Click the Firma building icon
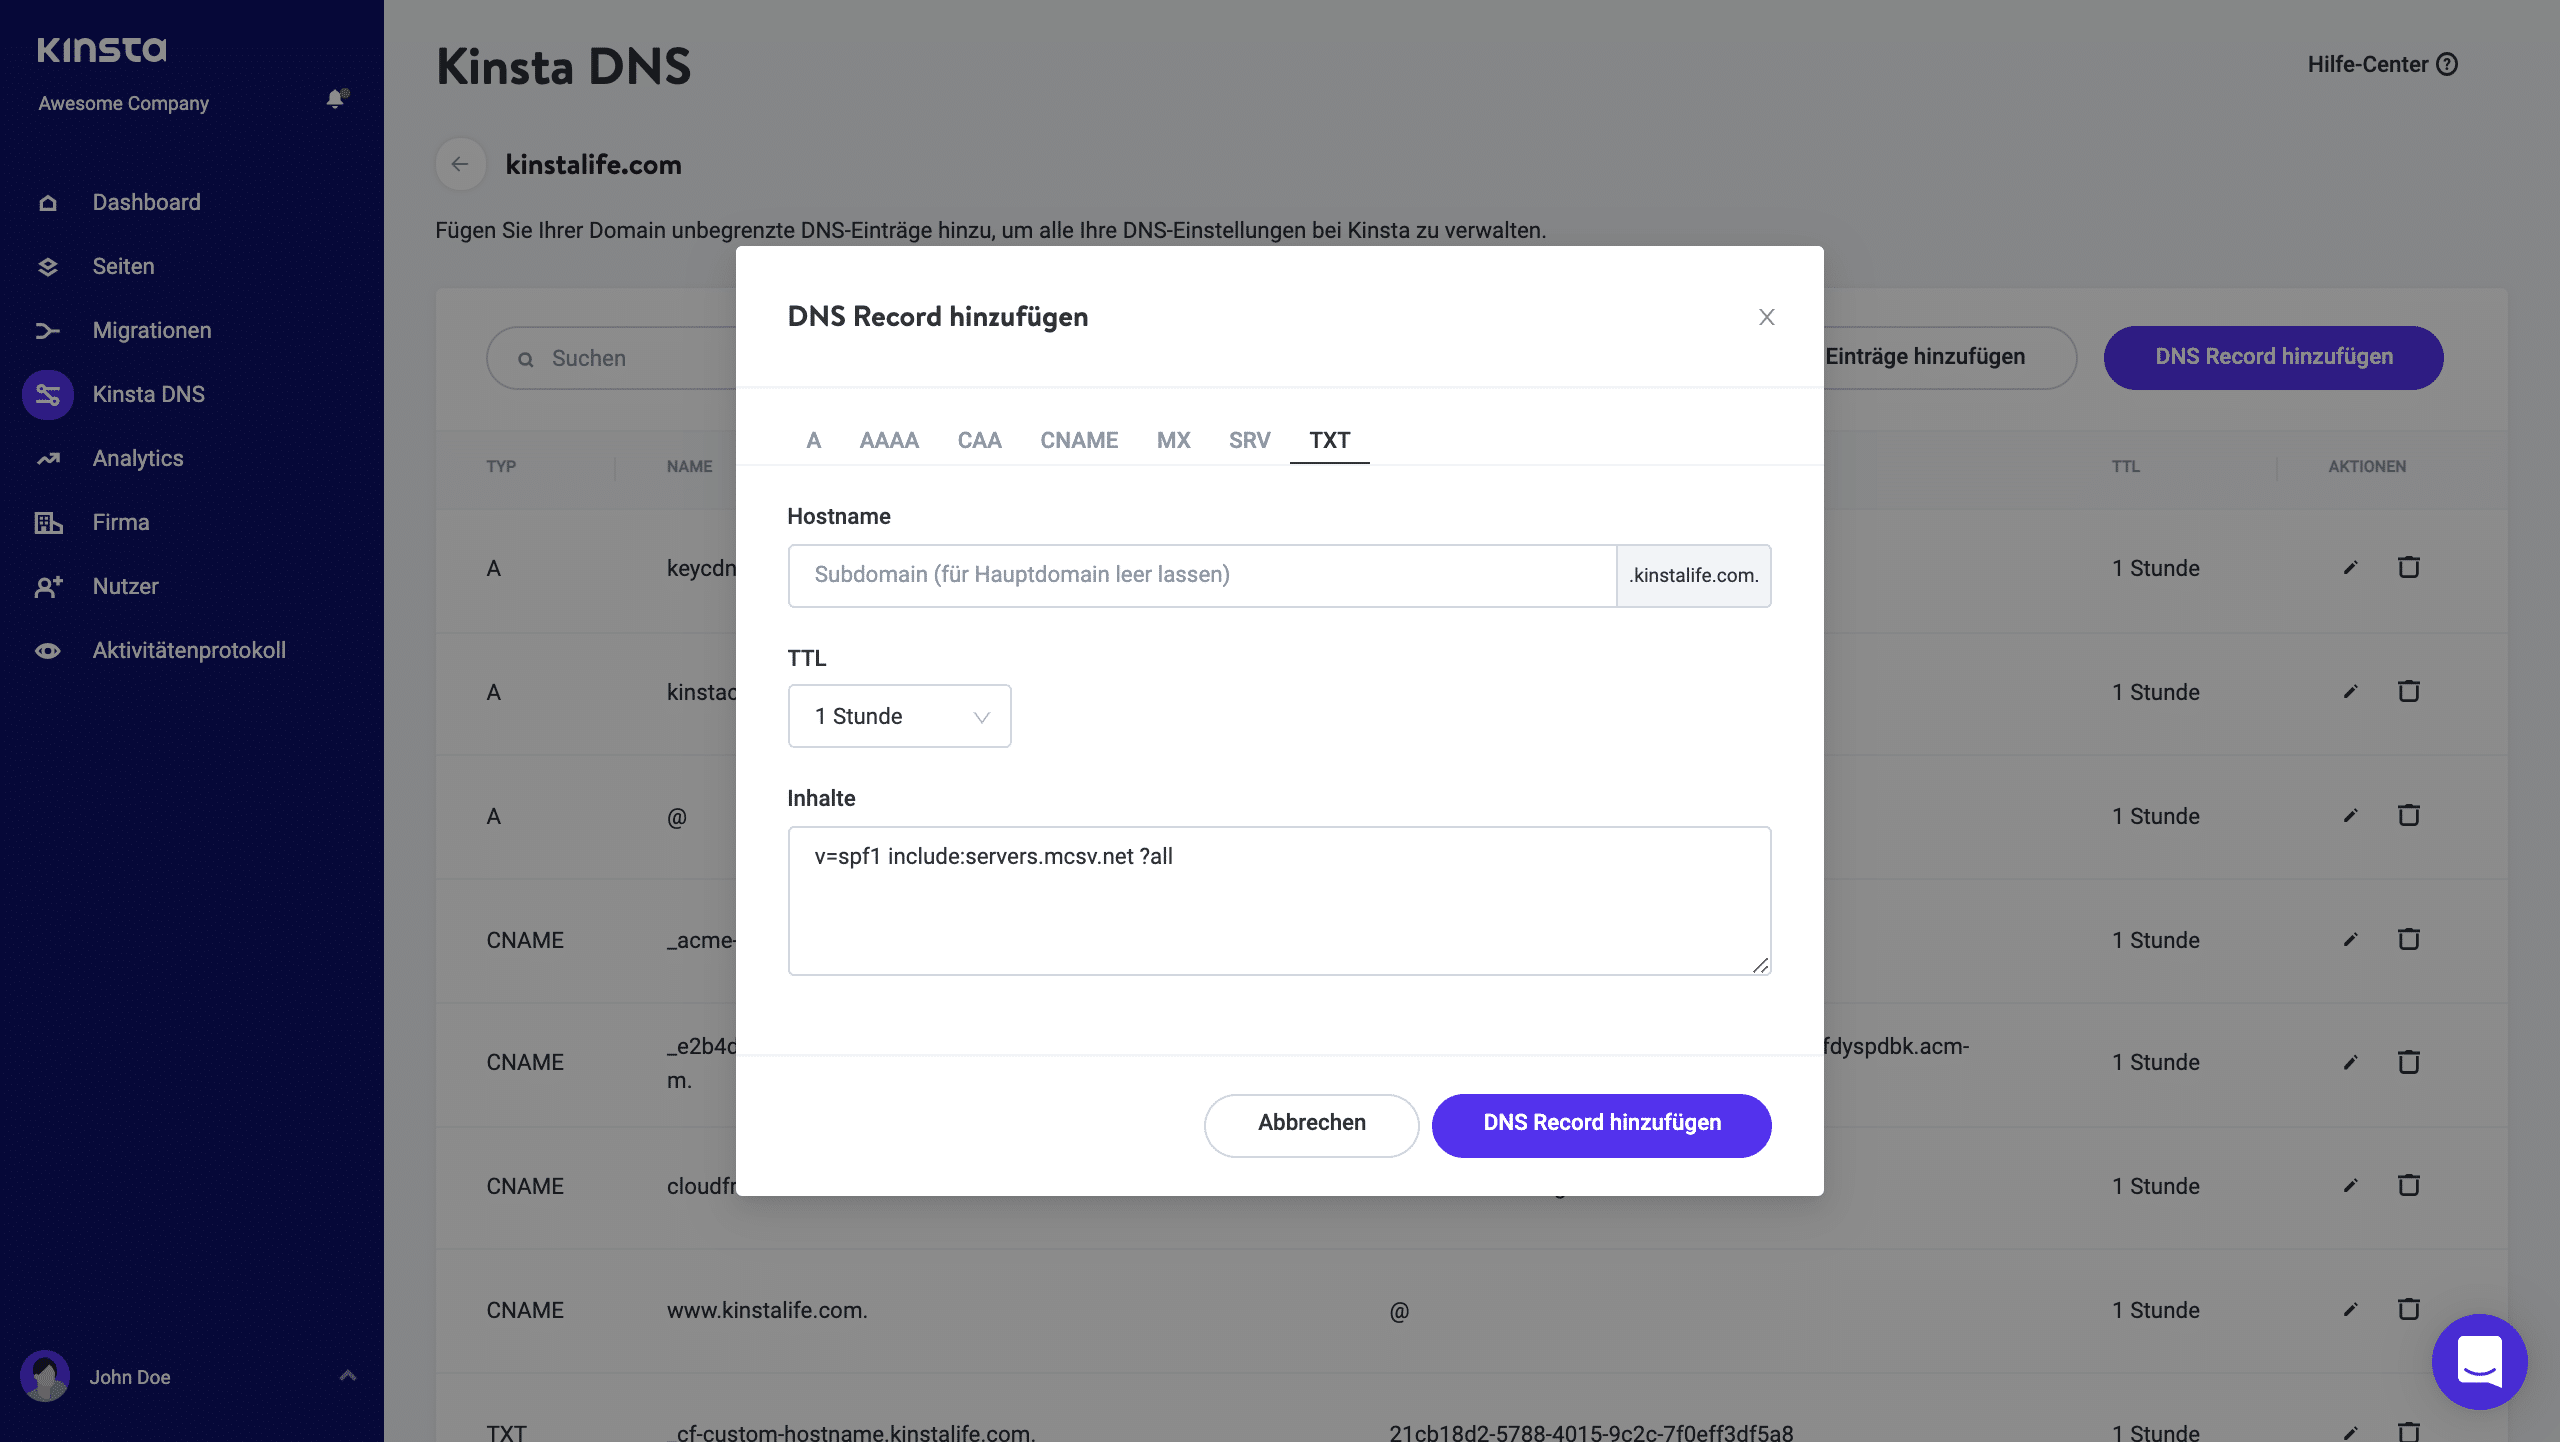 tap(48, 523)
